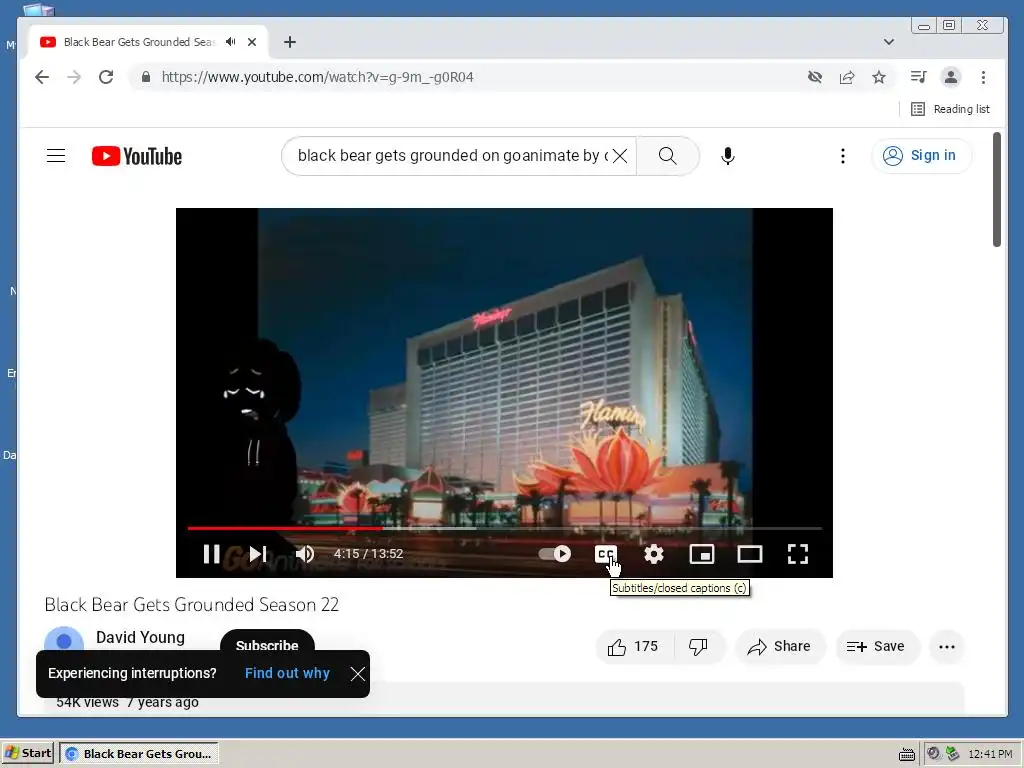The width and height of the screenshot is (1024, 768).
Task: Open the Chrome three-dot menu
Action: pyautogui.click(x=983, y=77)
